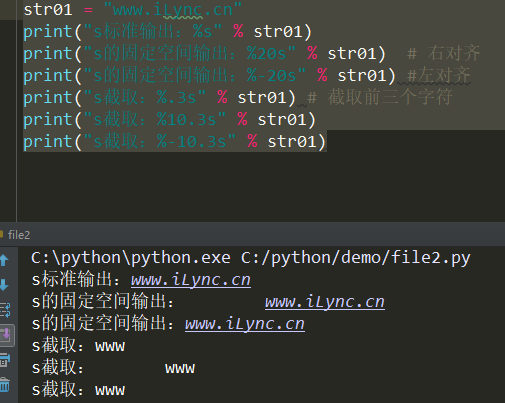Click the print icon in run console
The height and width of the screenshot is (403, 505).
pos(5,360)
